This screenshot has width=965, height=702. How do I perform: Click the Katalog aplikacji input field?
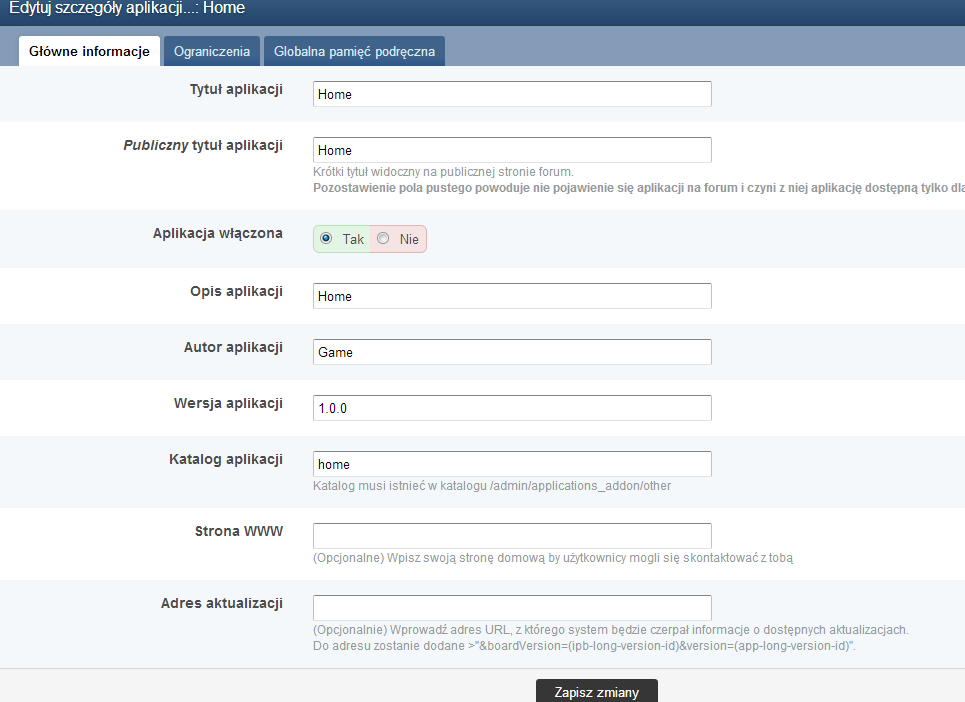coord(511,464)
